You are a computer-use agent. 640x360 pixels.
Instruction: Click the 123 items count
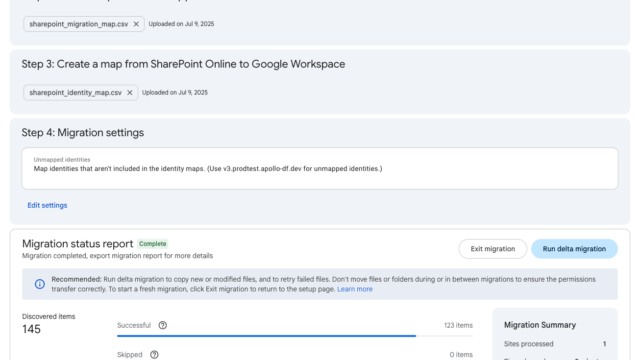[458, 325]
